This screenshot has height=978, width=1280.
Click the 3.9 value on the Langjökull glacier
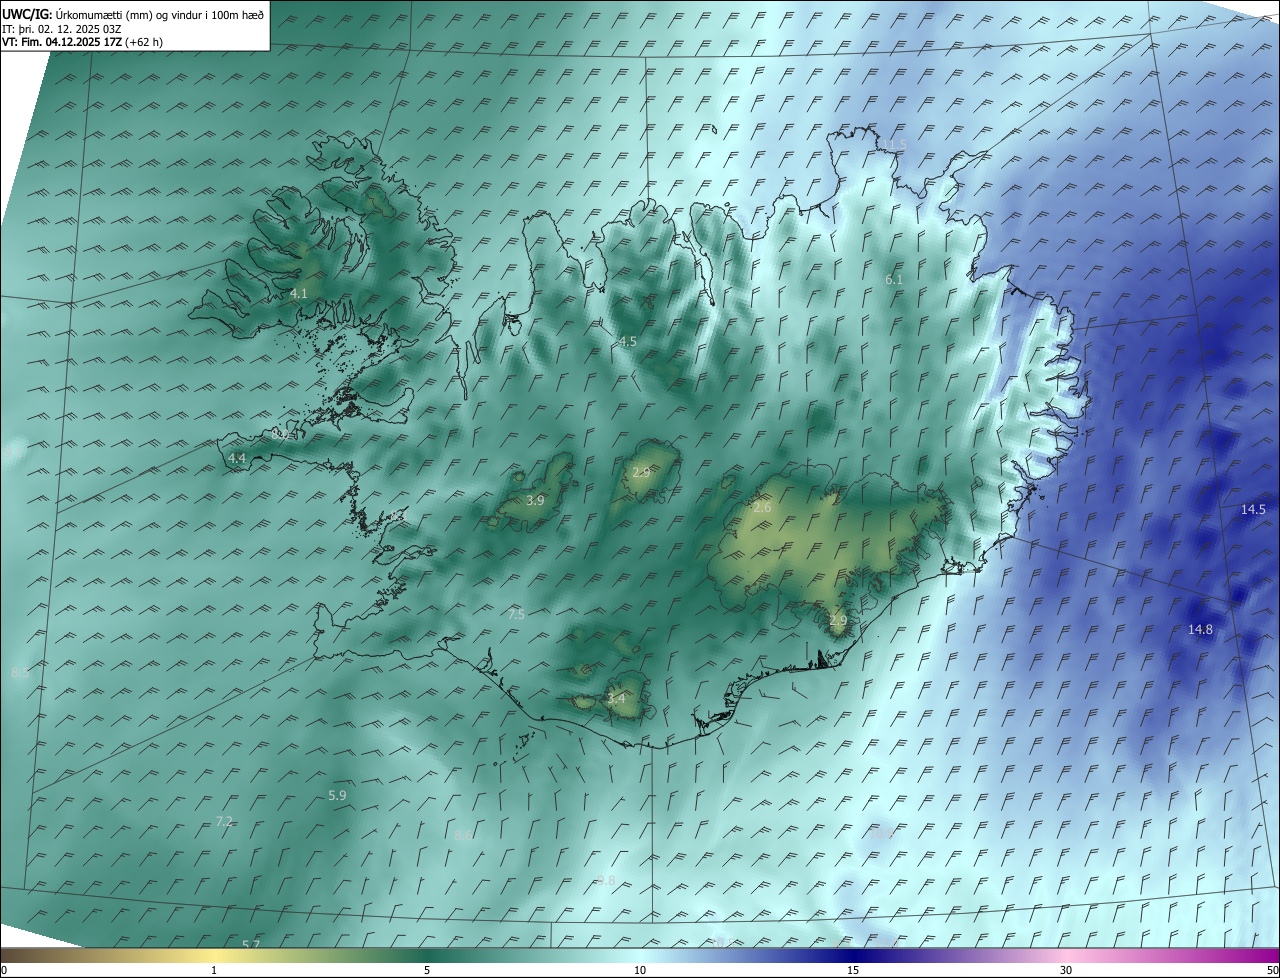[535, 500]
